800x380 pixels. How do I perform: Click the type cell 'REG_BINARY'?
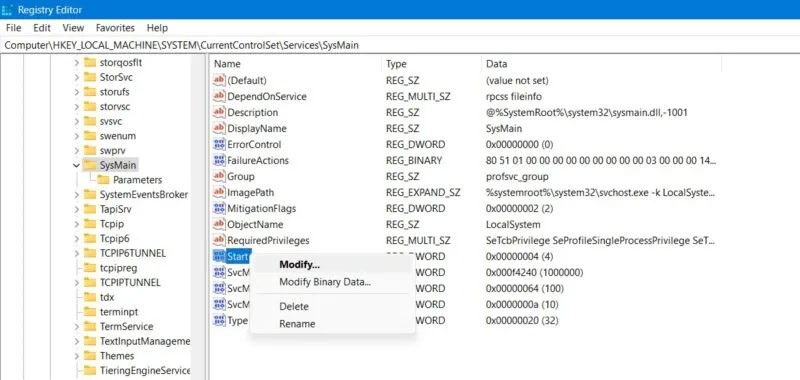tap(414, 160)
